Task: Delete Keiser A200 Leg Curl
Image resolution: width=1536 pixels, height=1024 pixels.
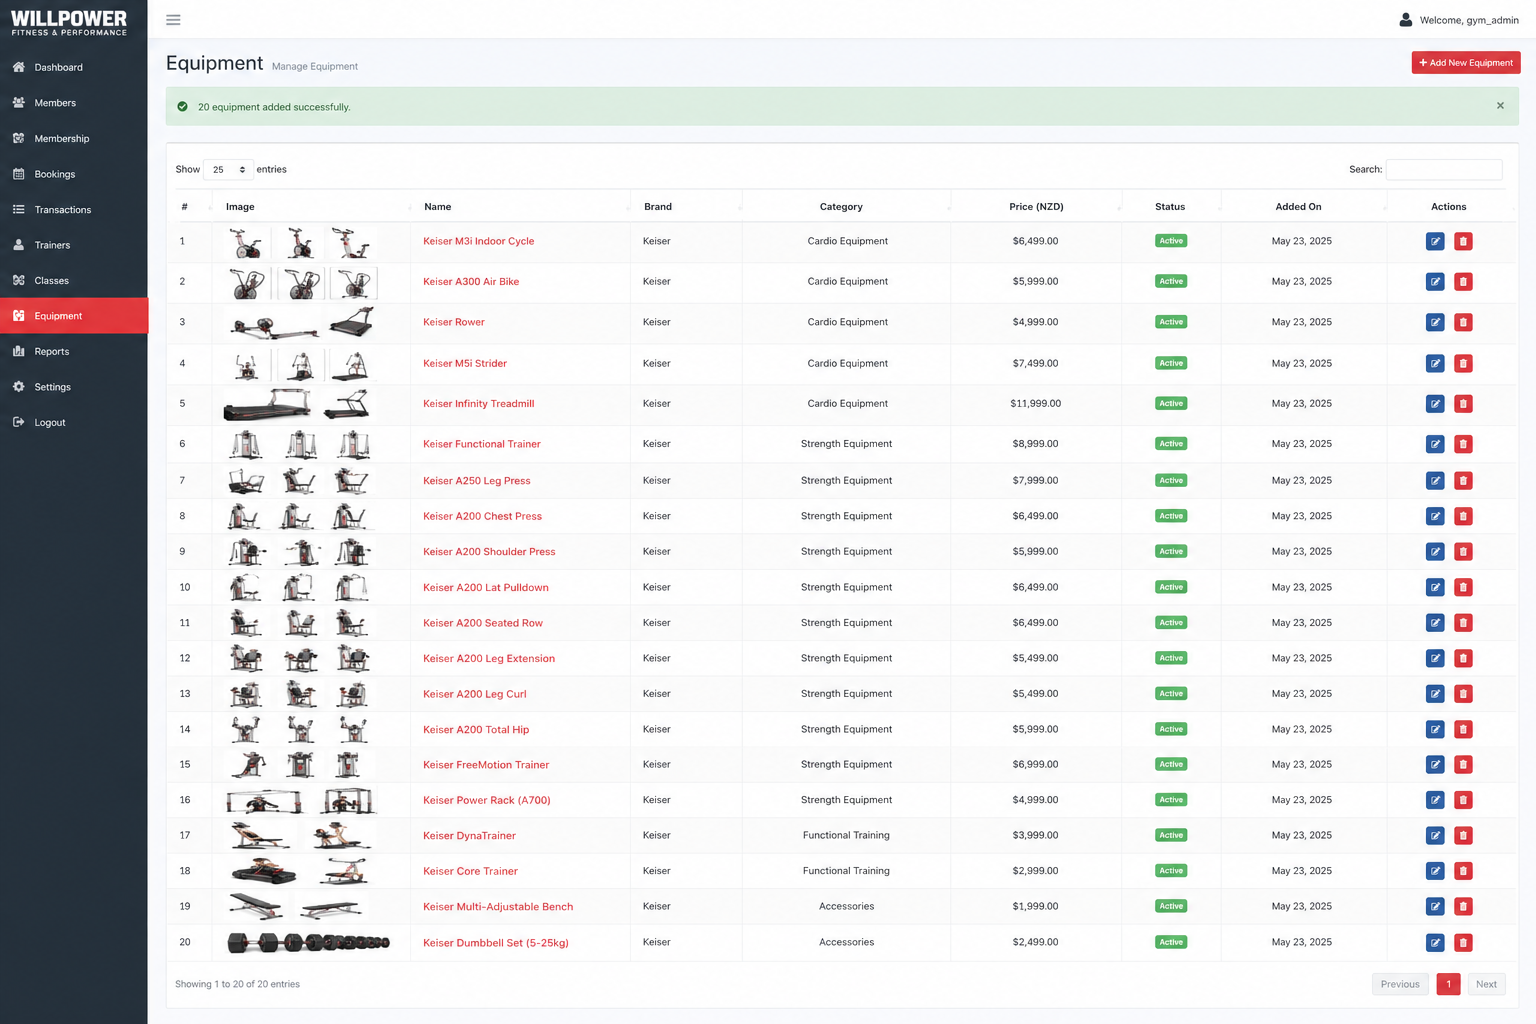Action: (1463, 694)
